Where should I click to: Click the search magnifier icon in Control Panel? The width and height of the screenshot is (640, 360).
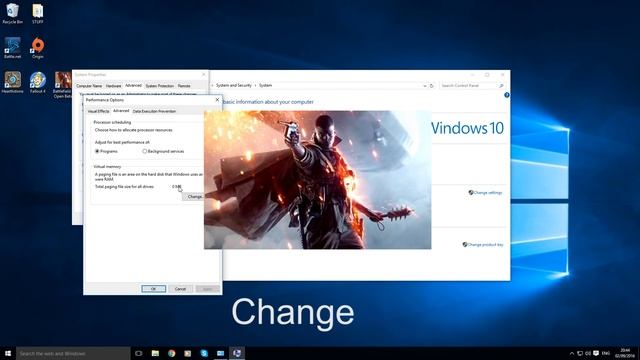tap(501, 86)
